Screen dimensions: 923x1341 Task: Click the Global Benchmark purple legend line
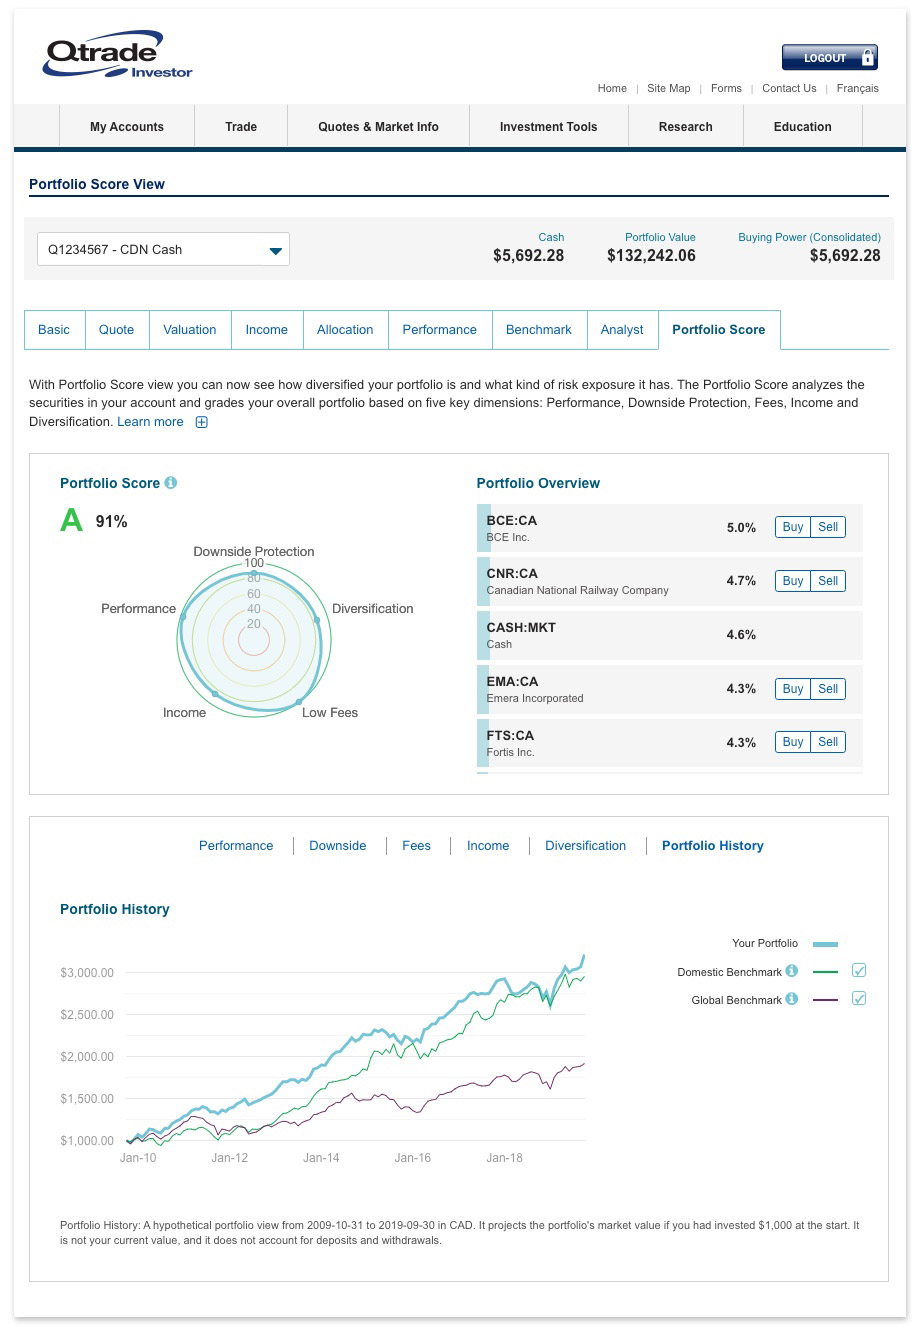pyautogui.click(x=825, y=1000)
